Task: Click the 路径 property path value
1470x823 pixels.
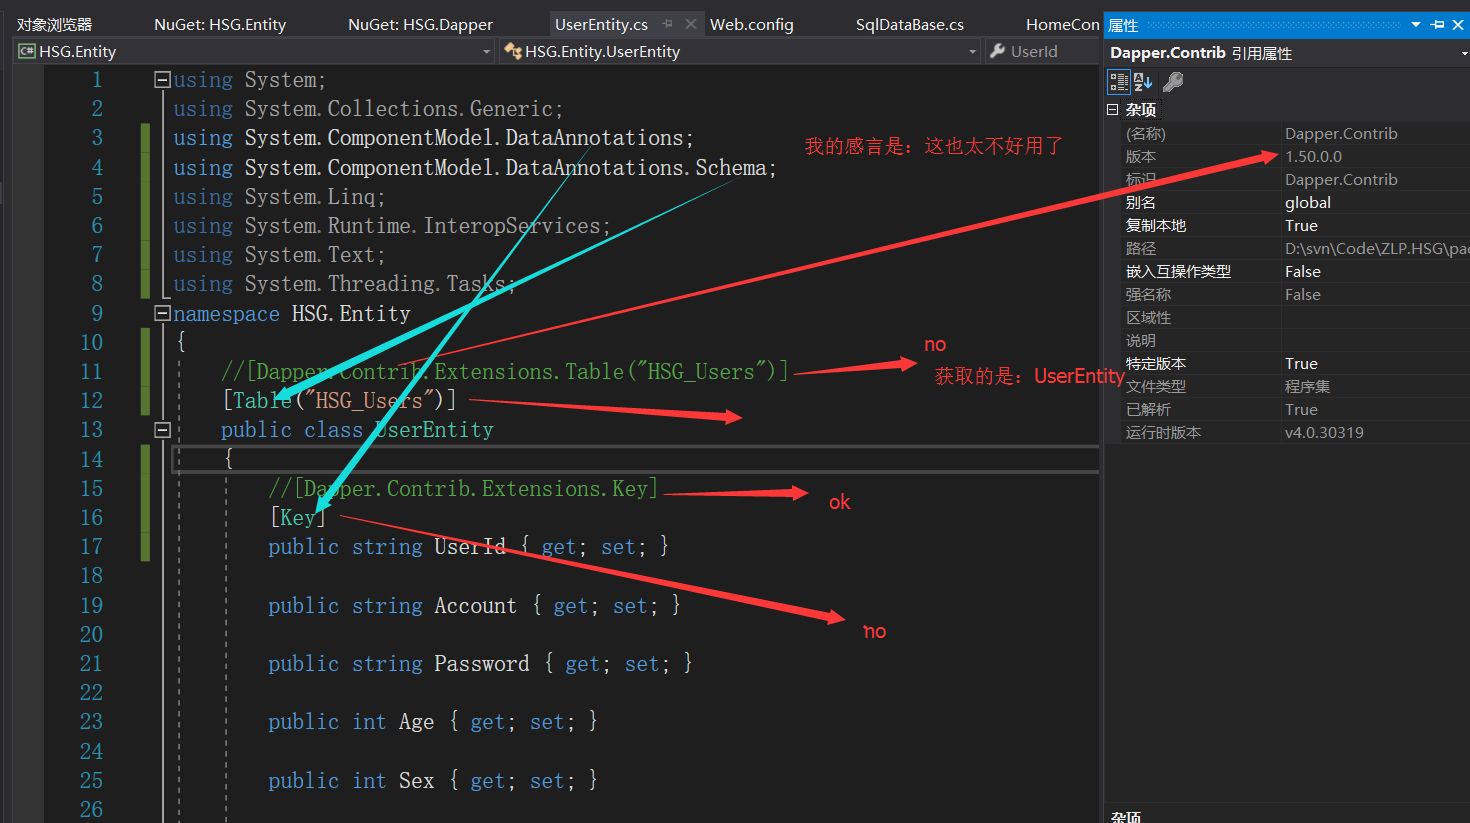Action: point(1377,248)
